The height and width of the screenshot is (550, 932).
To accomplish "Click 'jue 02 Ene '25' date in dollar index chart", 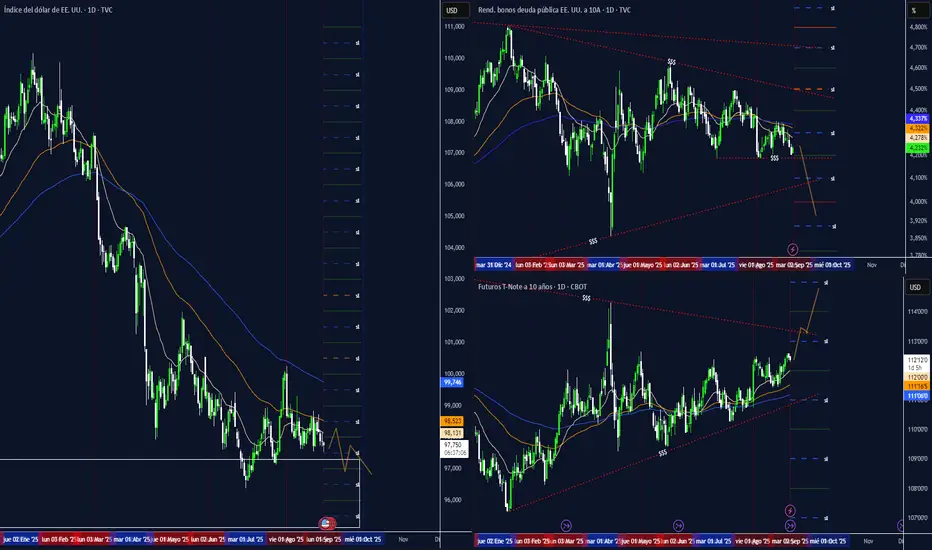I will click(x=20, y=539).
